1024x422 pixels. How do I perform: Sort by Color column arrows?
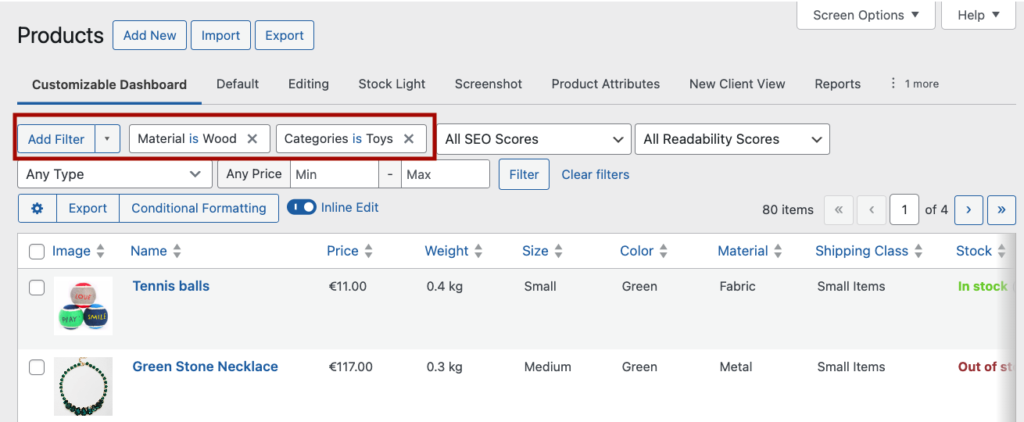point(664,251)
